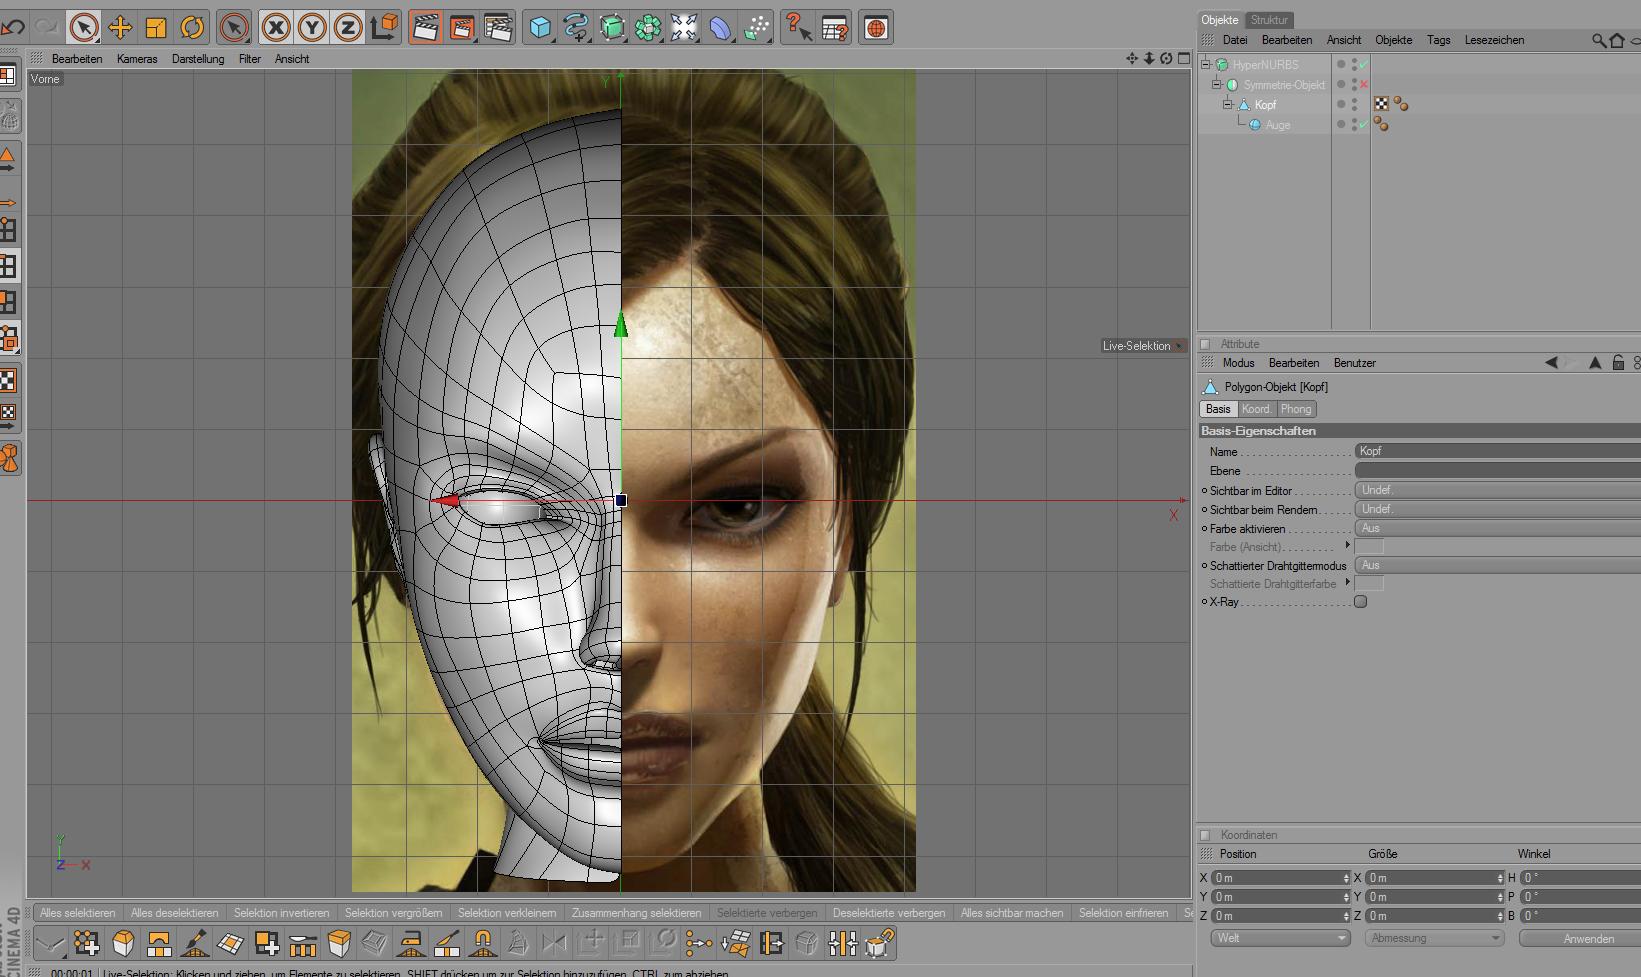Click the undo arrow icon
This screenshot has height=977, width=1641.
(13, 28)
